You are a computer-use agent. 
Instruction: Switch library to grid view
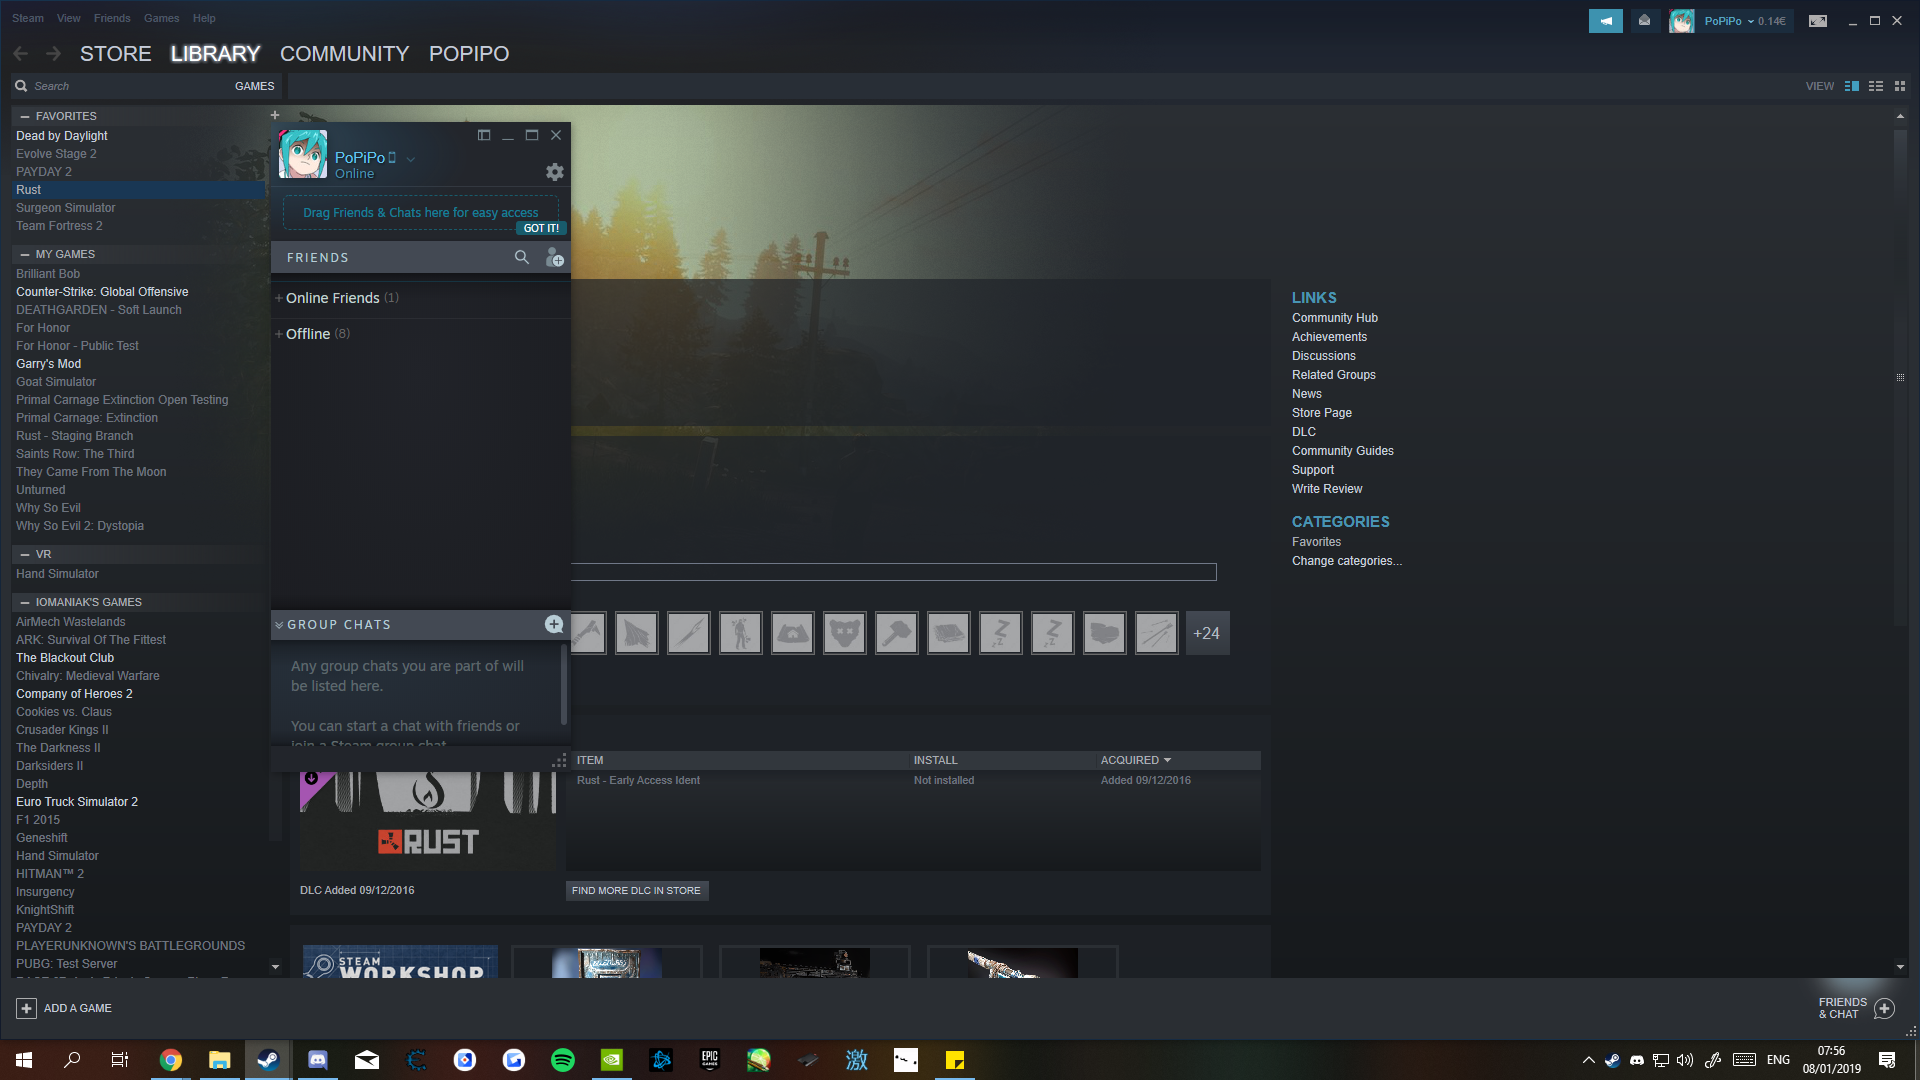1900,86
